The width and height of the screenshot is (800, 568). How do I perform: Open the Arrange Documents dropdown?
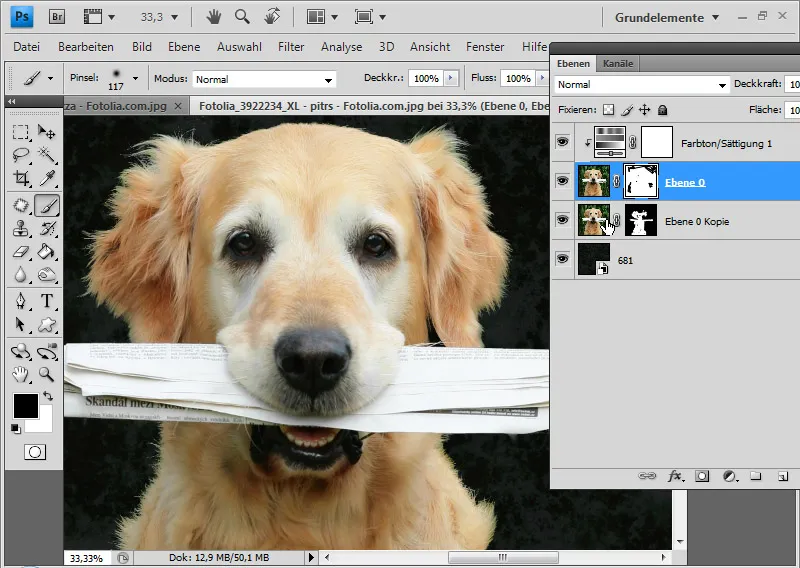pyautogui.click(x=322, y=17)
